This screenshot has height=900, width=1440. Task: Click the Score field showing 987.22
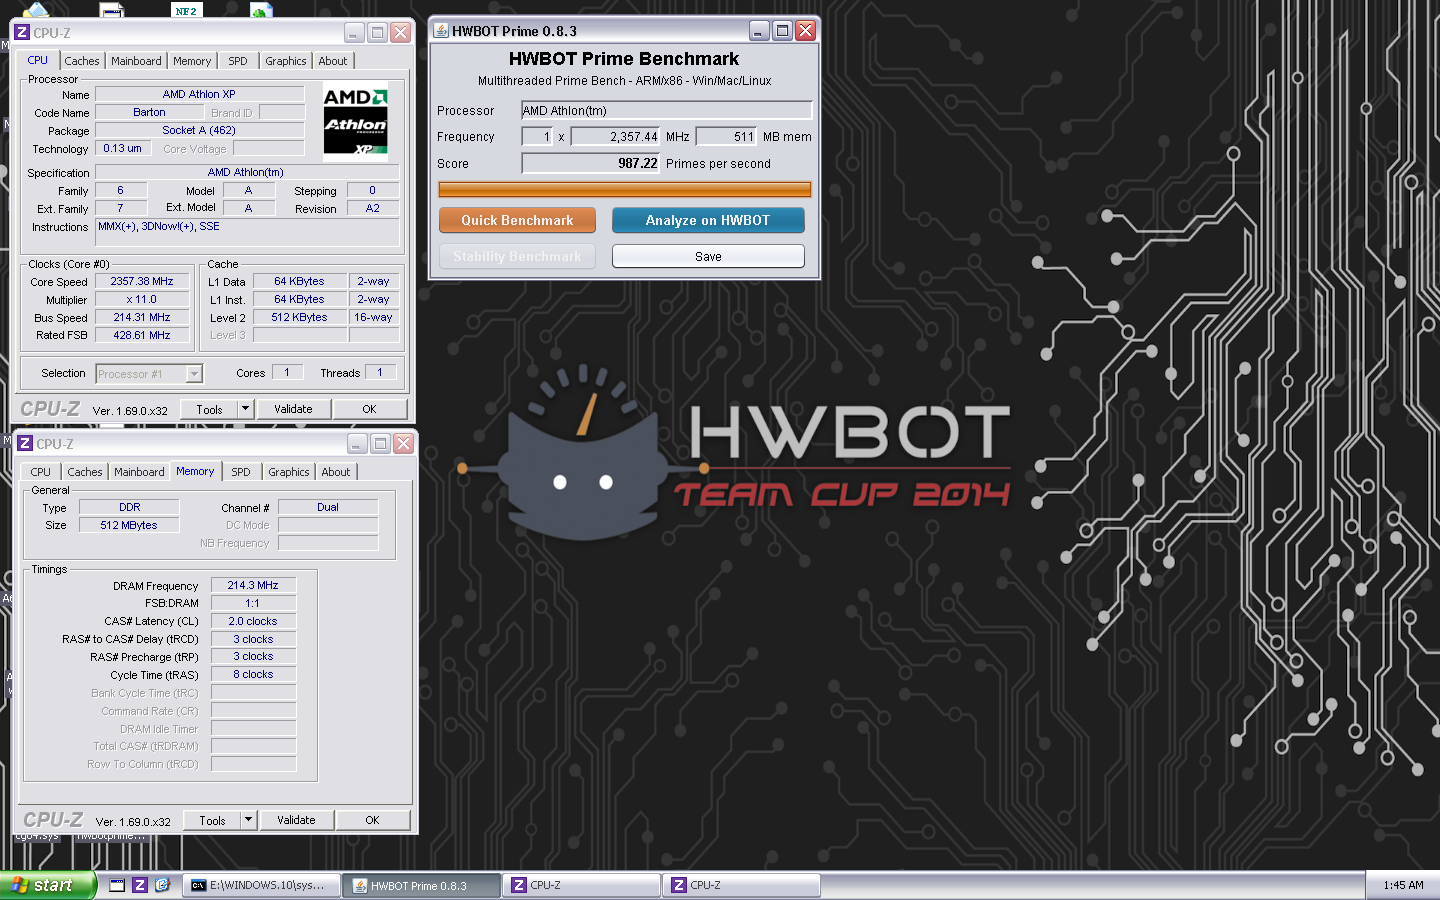tap(590, 163)
